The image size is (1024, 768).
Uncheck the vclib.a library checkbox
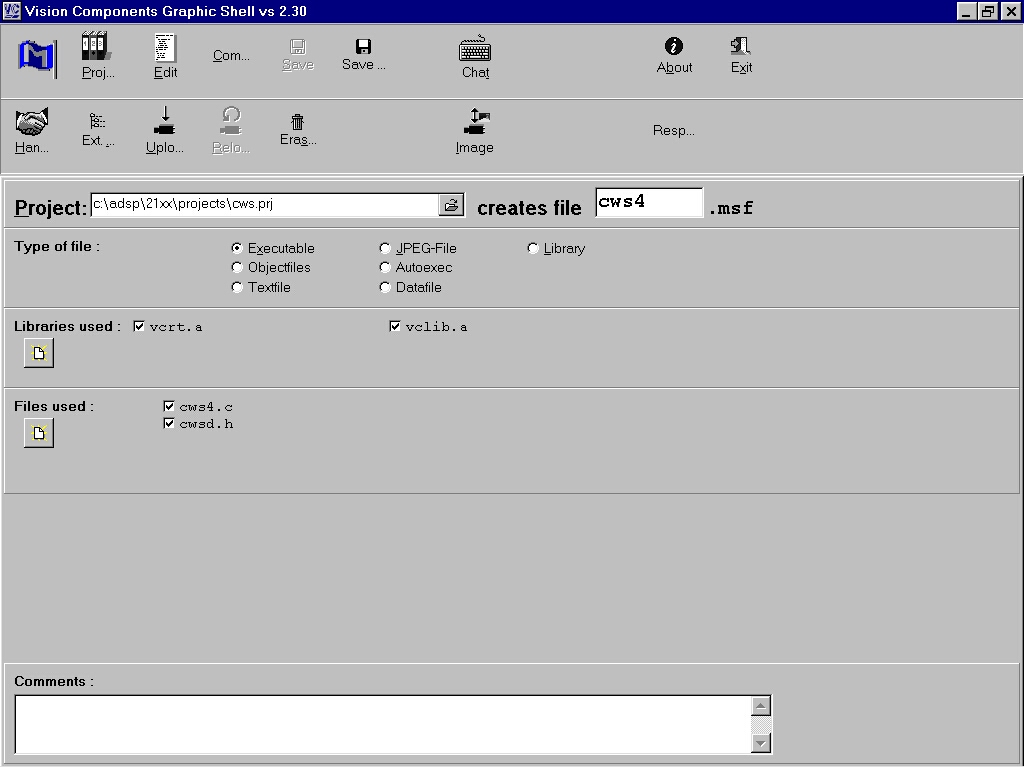pyautogui.click(x=394, y=326)
